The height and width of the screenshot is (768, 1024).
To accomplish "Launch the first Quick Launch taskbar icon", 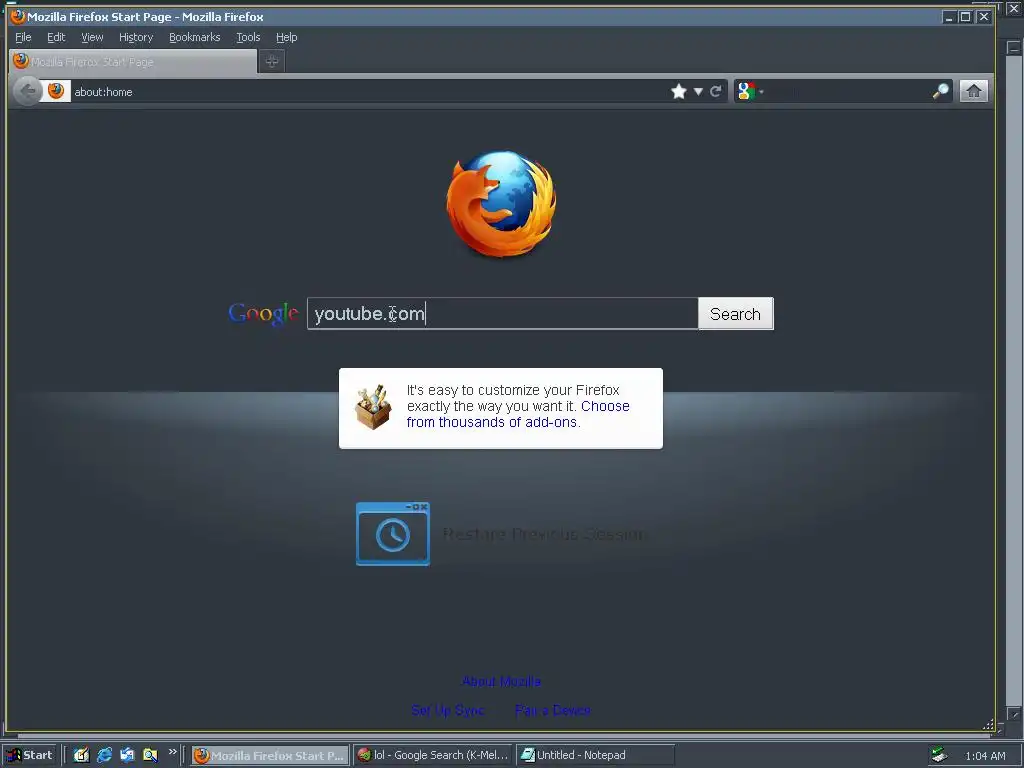I will (81, 755).
